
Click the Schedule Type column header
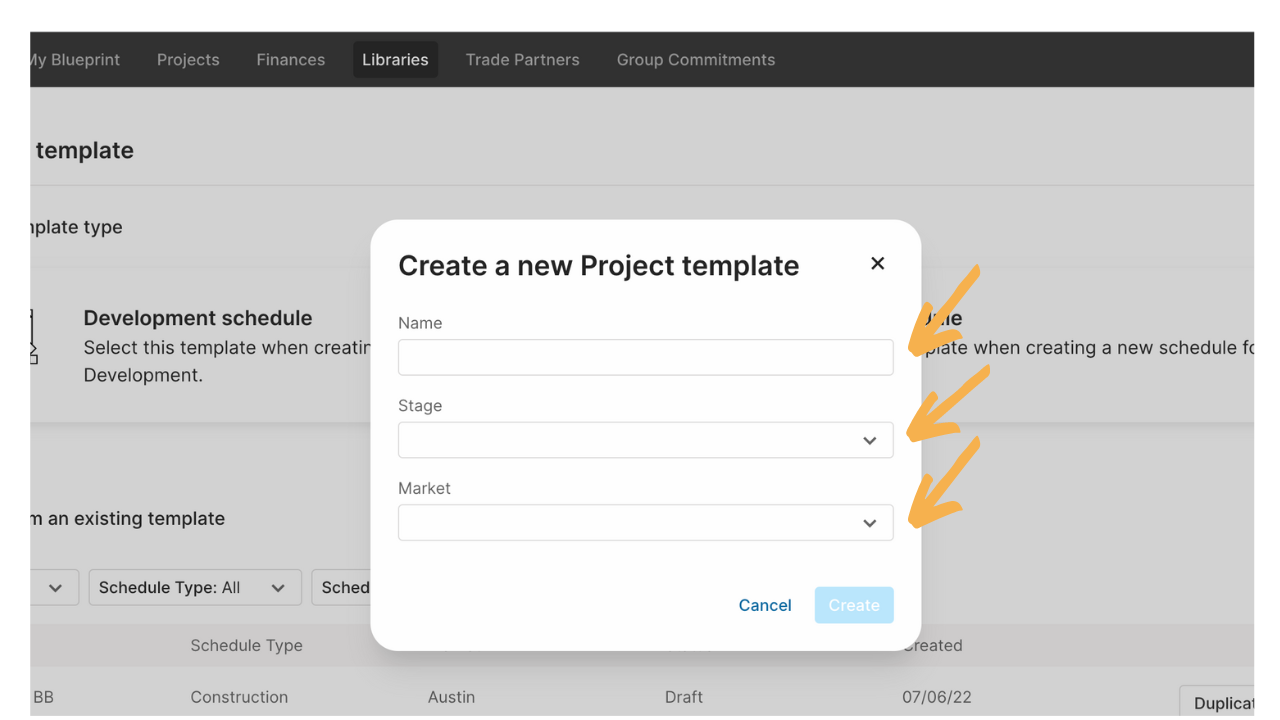247,646
